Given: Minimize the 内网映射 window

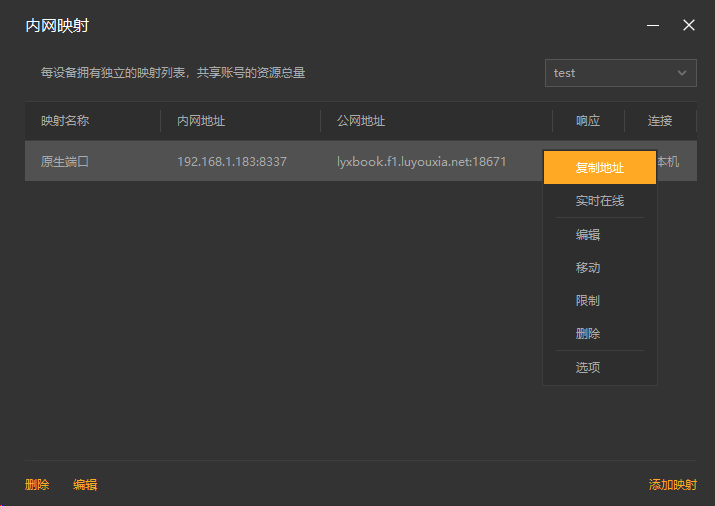Looking at the screenshot, I should [653, 25].
